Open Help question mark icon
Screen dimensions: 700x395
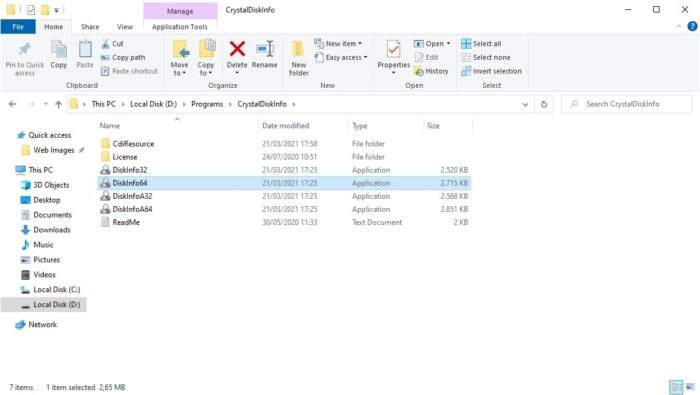tap(692, 27)
